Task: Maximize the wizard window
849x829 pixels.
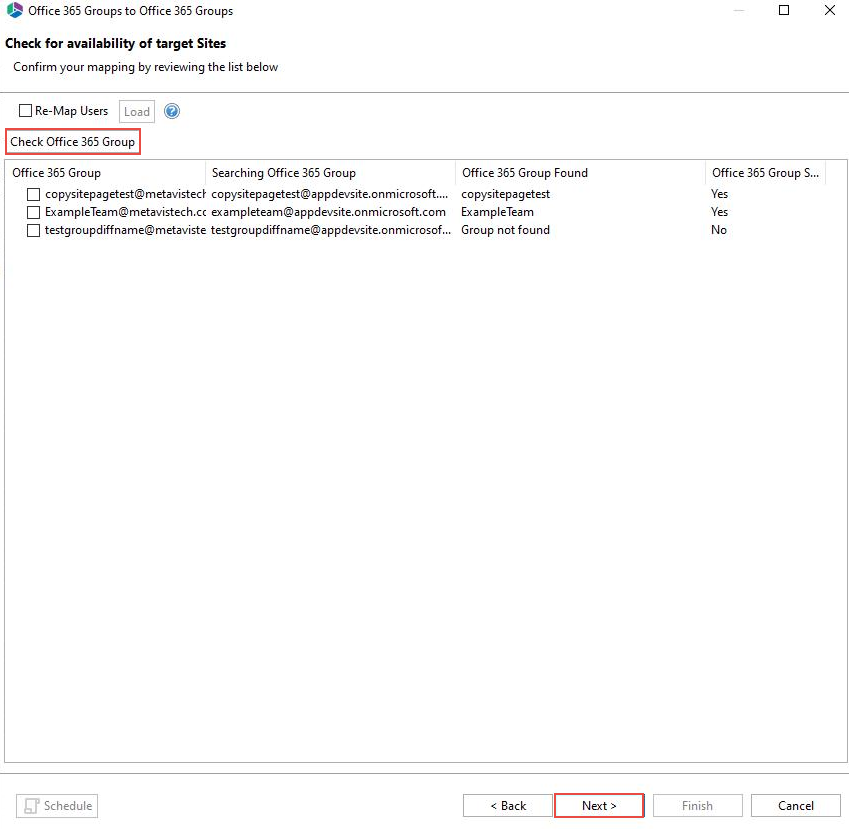Action: pyautogui.click(x=783, y=10)
